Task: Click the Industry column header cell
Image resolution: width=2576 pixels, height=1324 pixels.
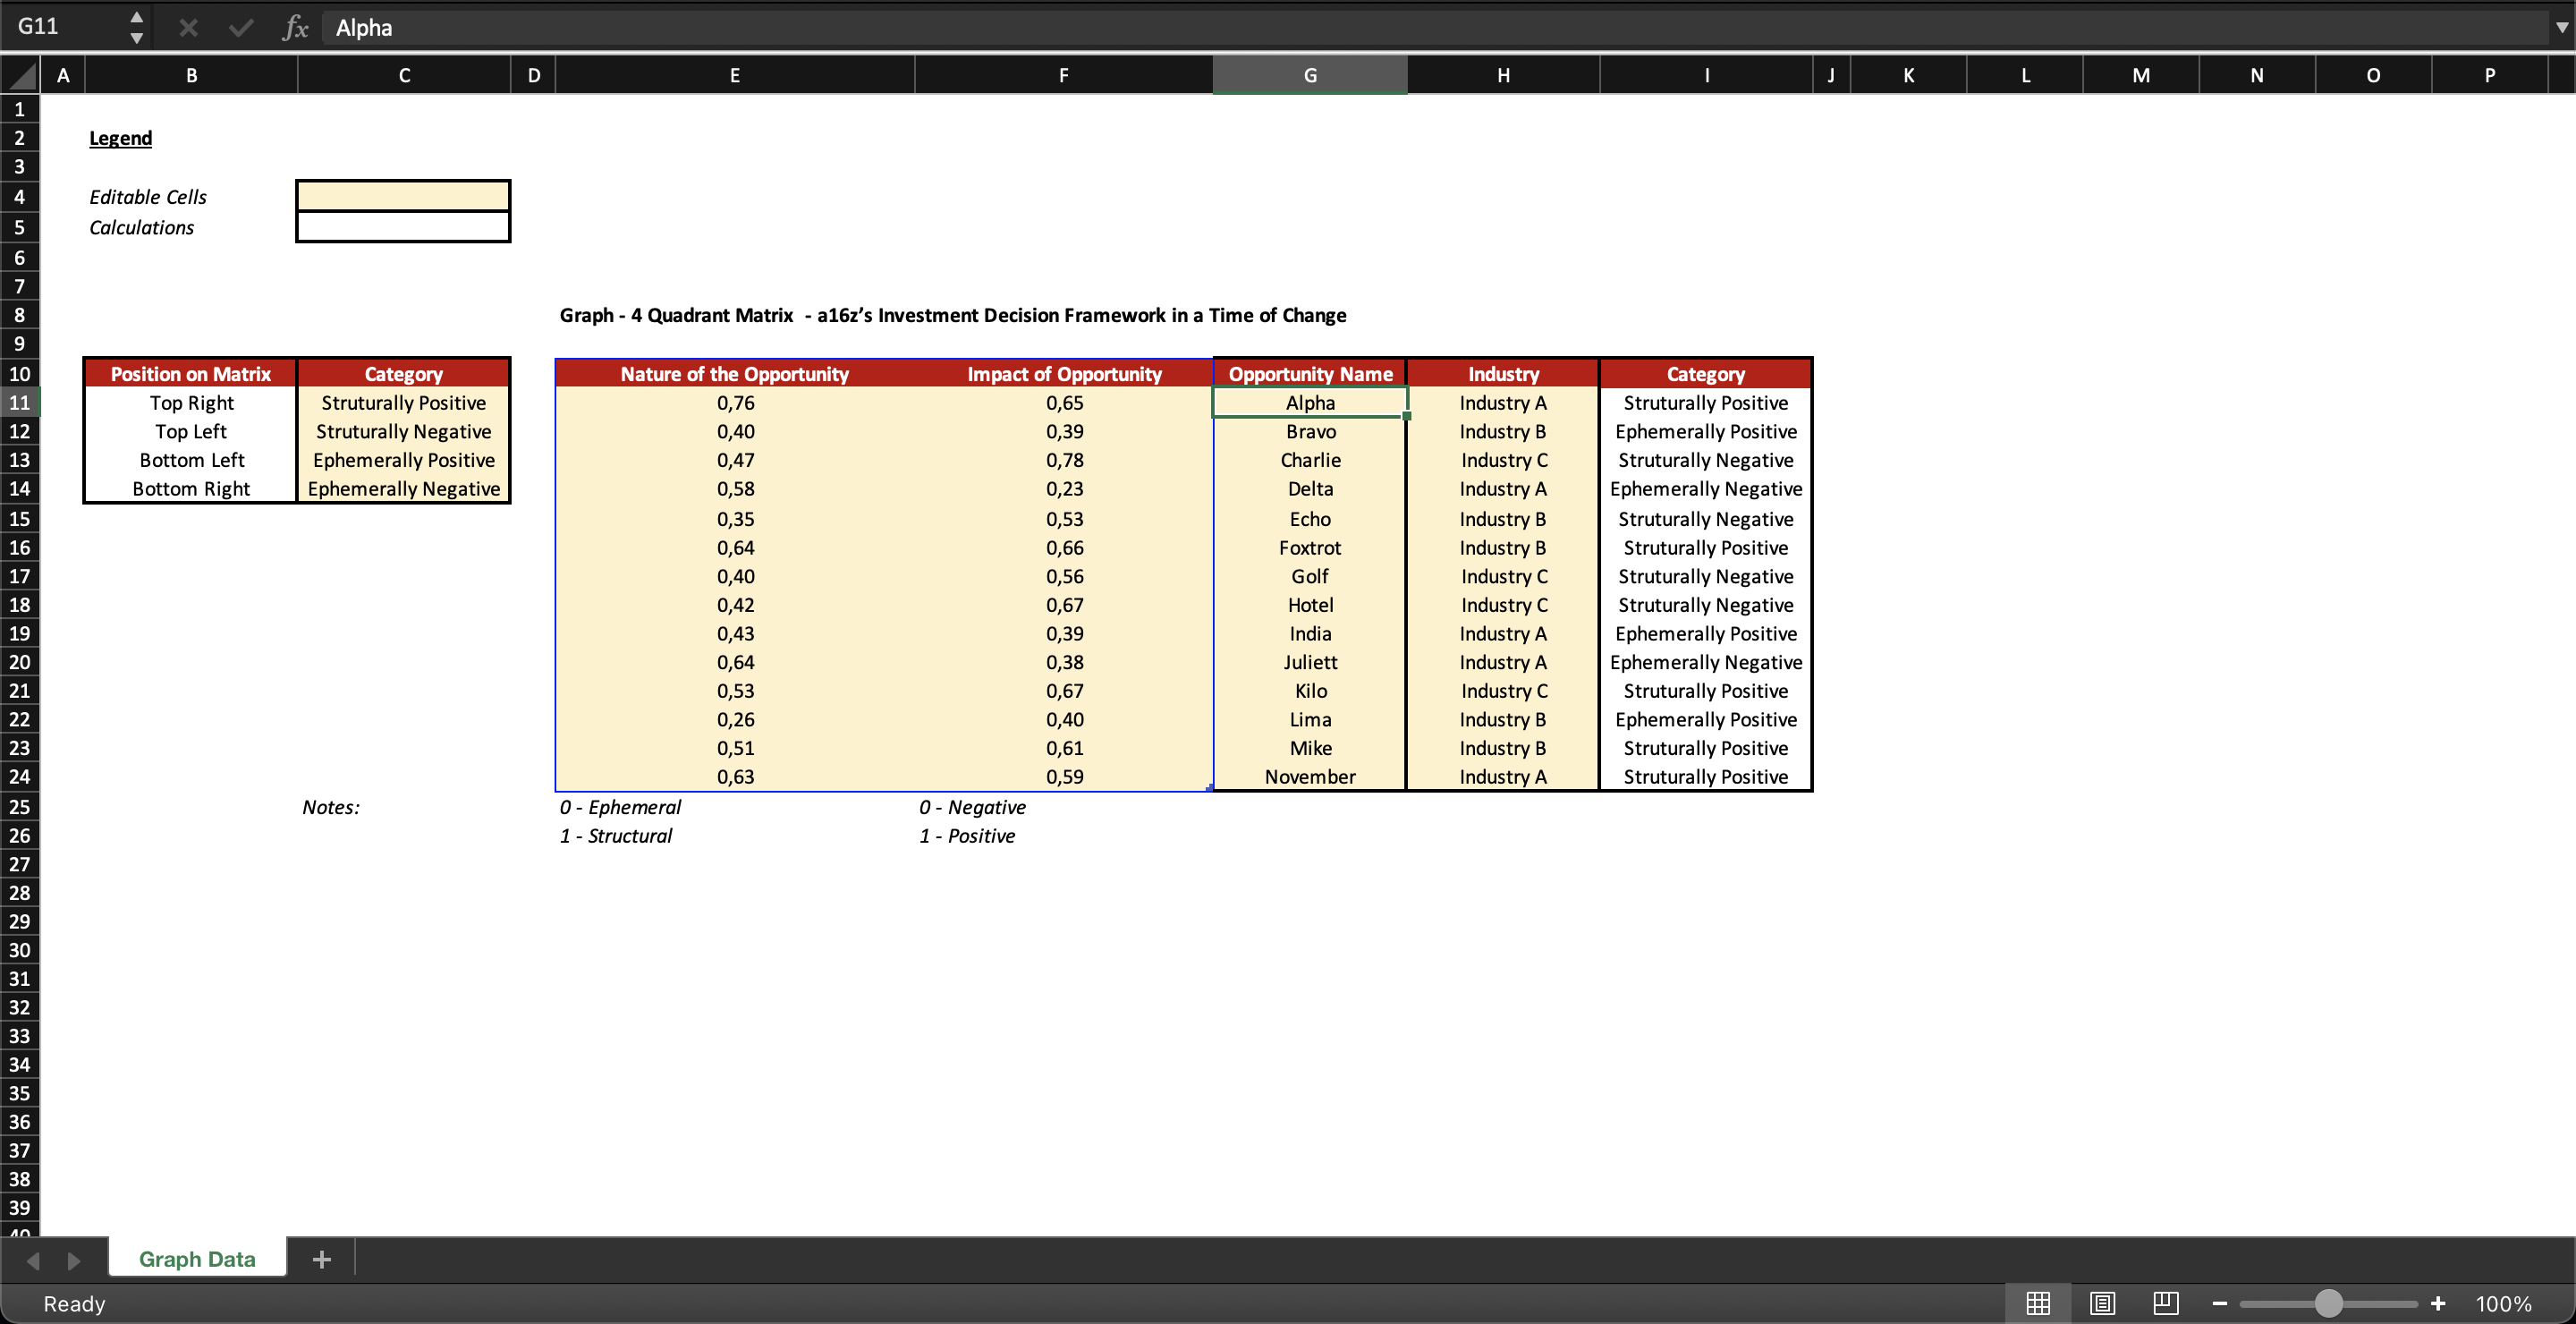Action: tap(1503, 374)
